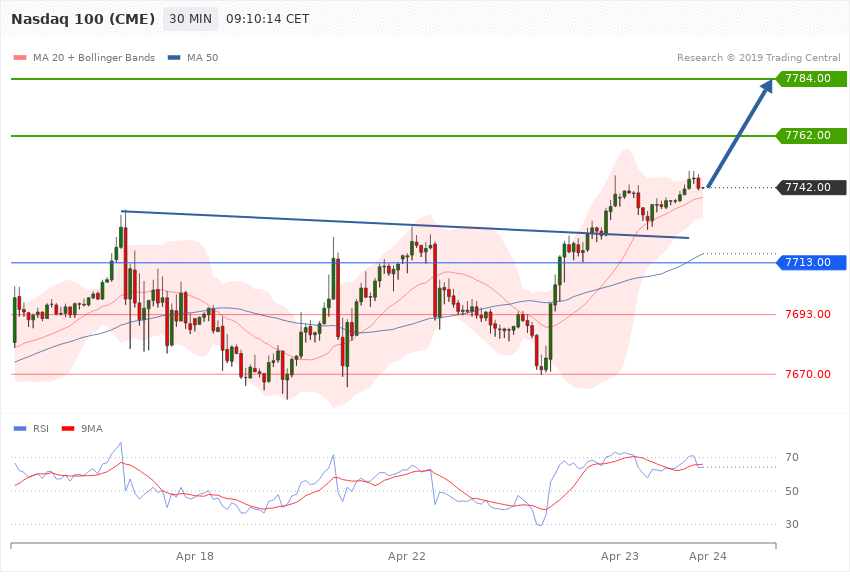
Task: Click the Nasdaq 100 (CME) title
Action: tap(83, 19)
